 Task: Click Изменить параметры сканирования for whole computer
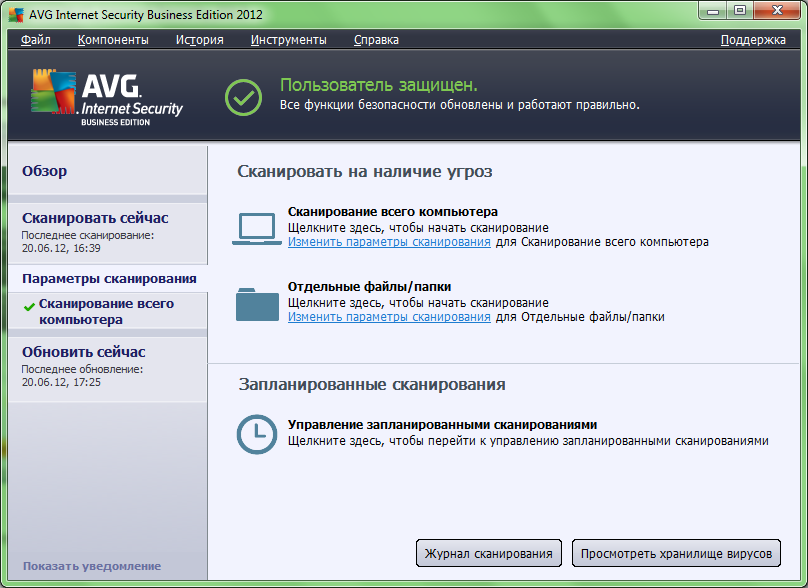click(389, 242)
